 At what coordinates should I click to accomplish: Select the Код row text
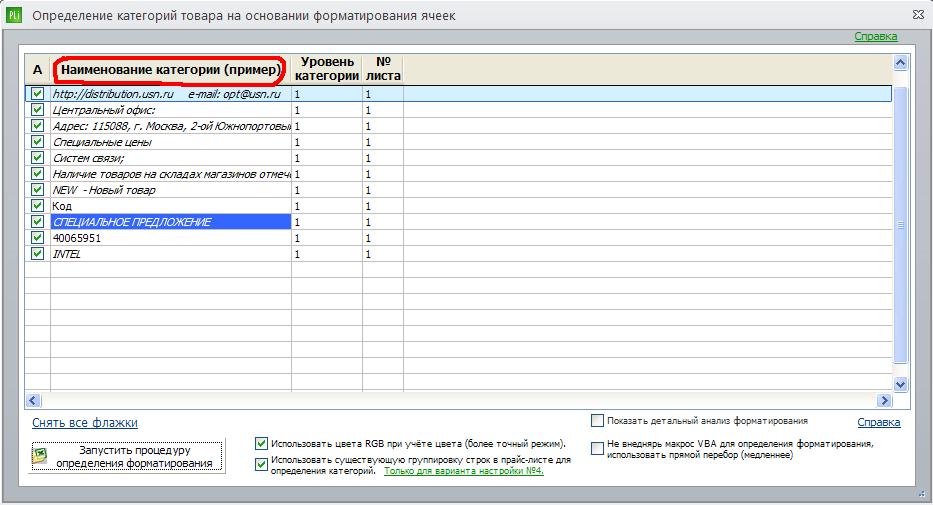point(62,206)
